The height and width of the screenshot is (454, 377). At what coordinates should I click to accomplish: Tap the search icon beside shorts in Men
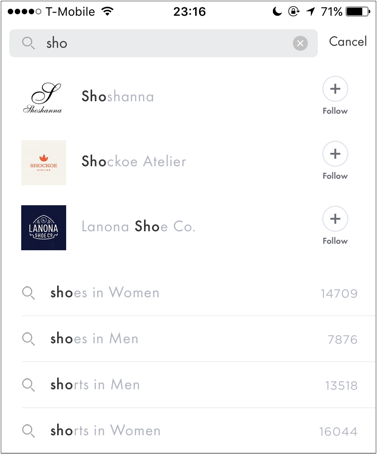click(28, 385)
